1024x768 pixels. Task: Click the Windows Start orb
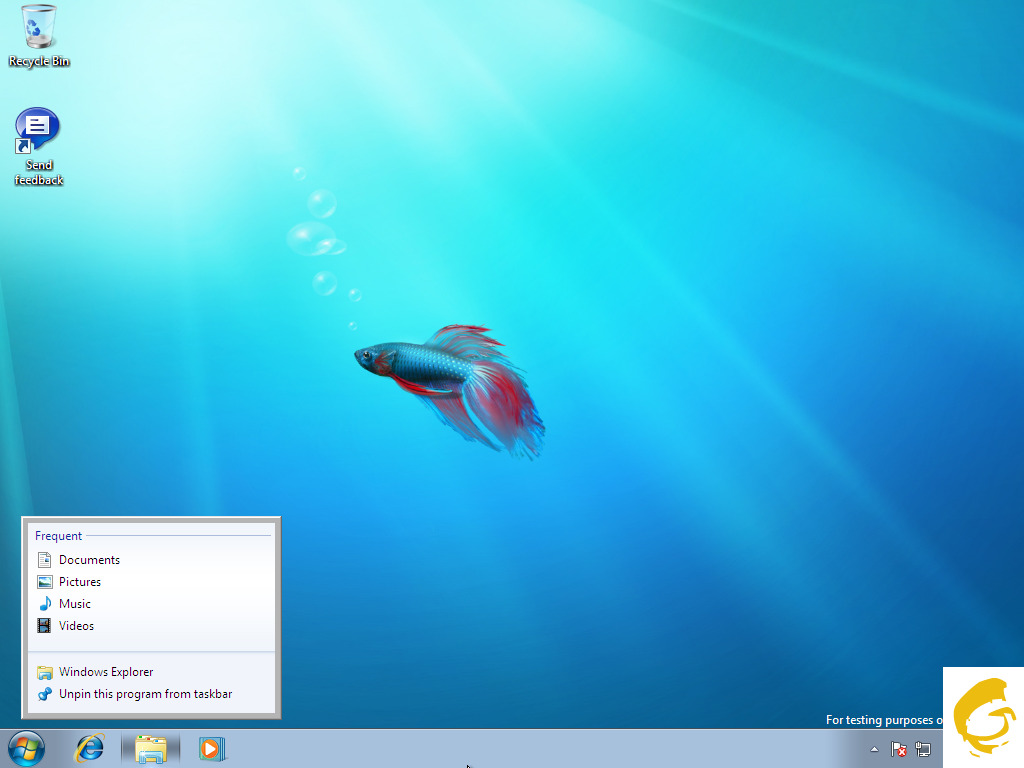tap(26, 748)
